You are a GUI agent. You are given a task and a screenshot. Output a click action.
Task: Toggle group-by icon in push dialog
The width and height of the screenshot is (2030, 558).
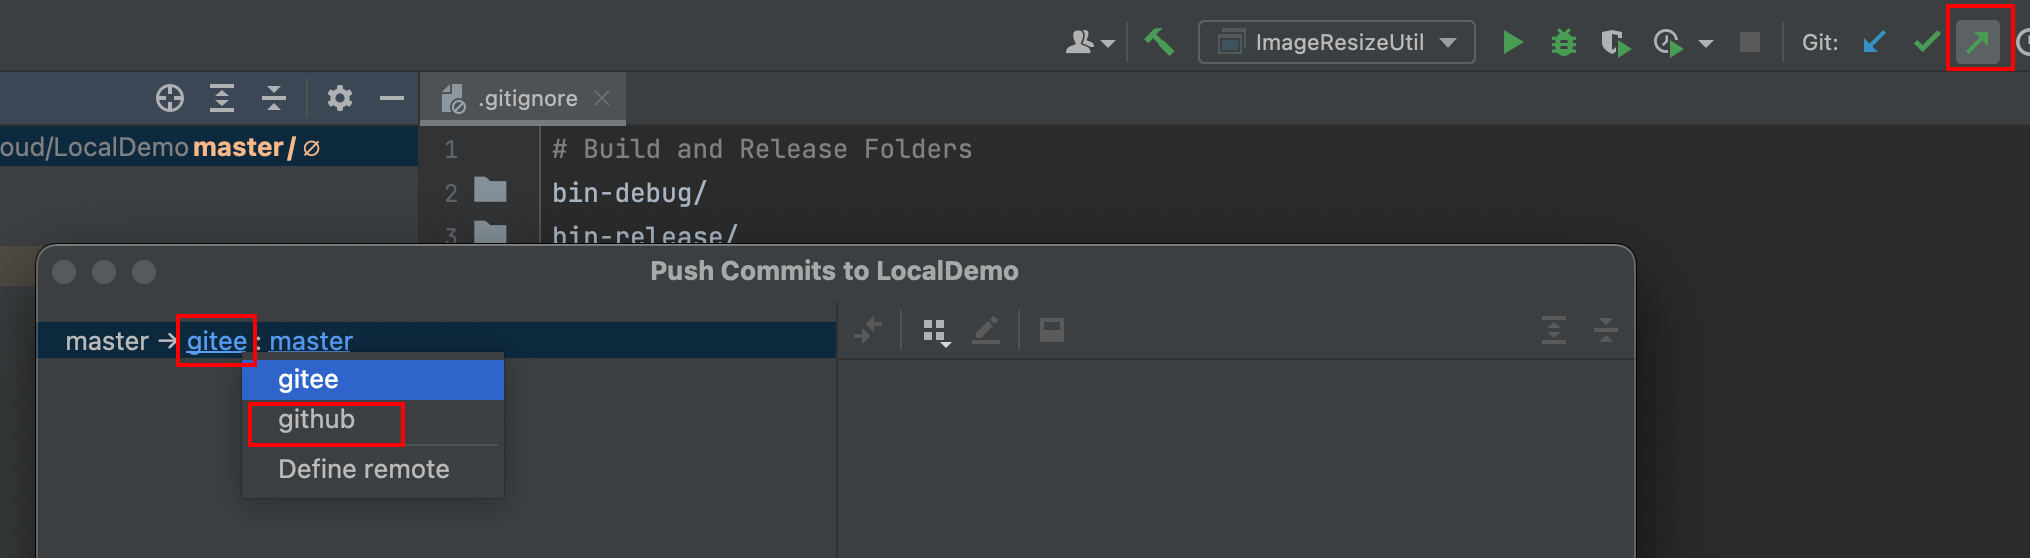936,331
